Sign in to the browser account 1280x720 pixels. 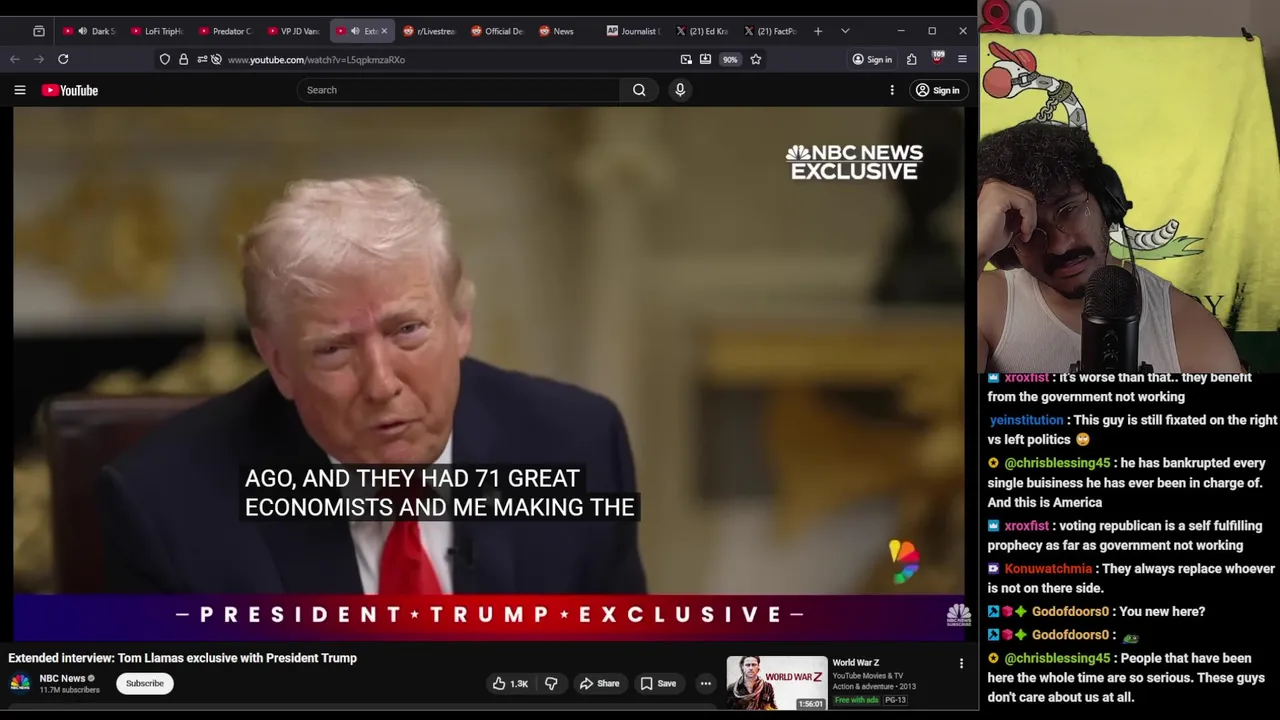pos(872,59)
